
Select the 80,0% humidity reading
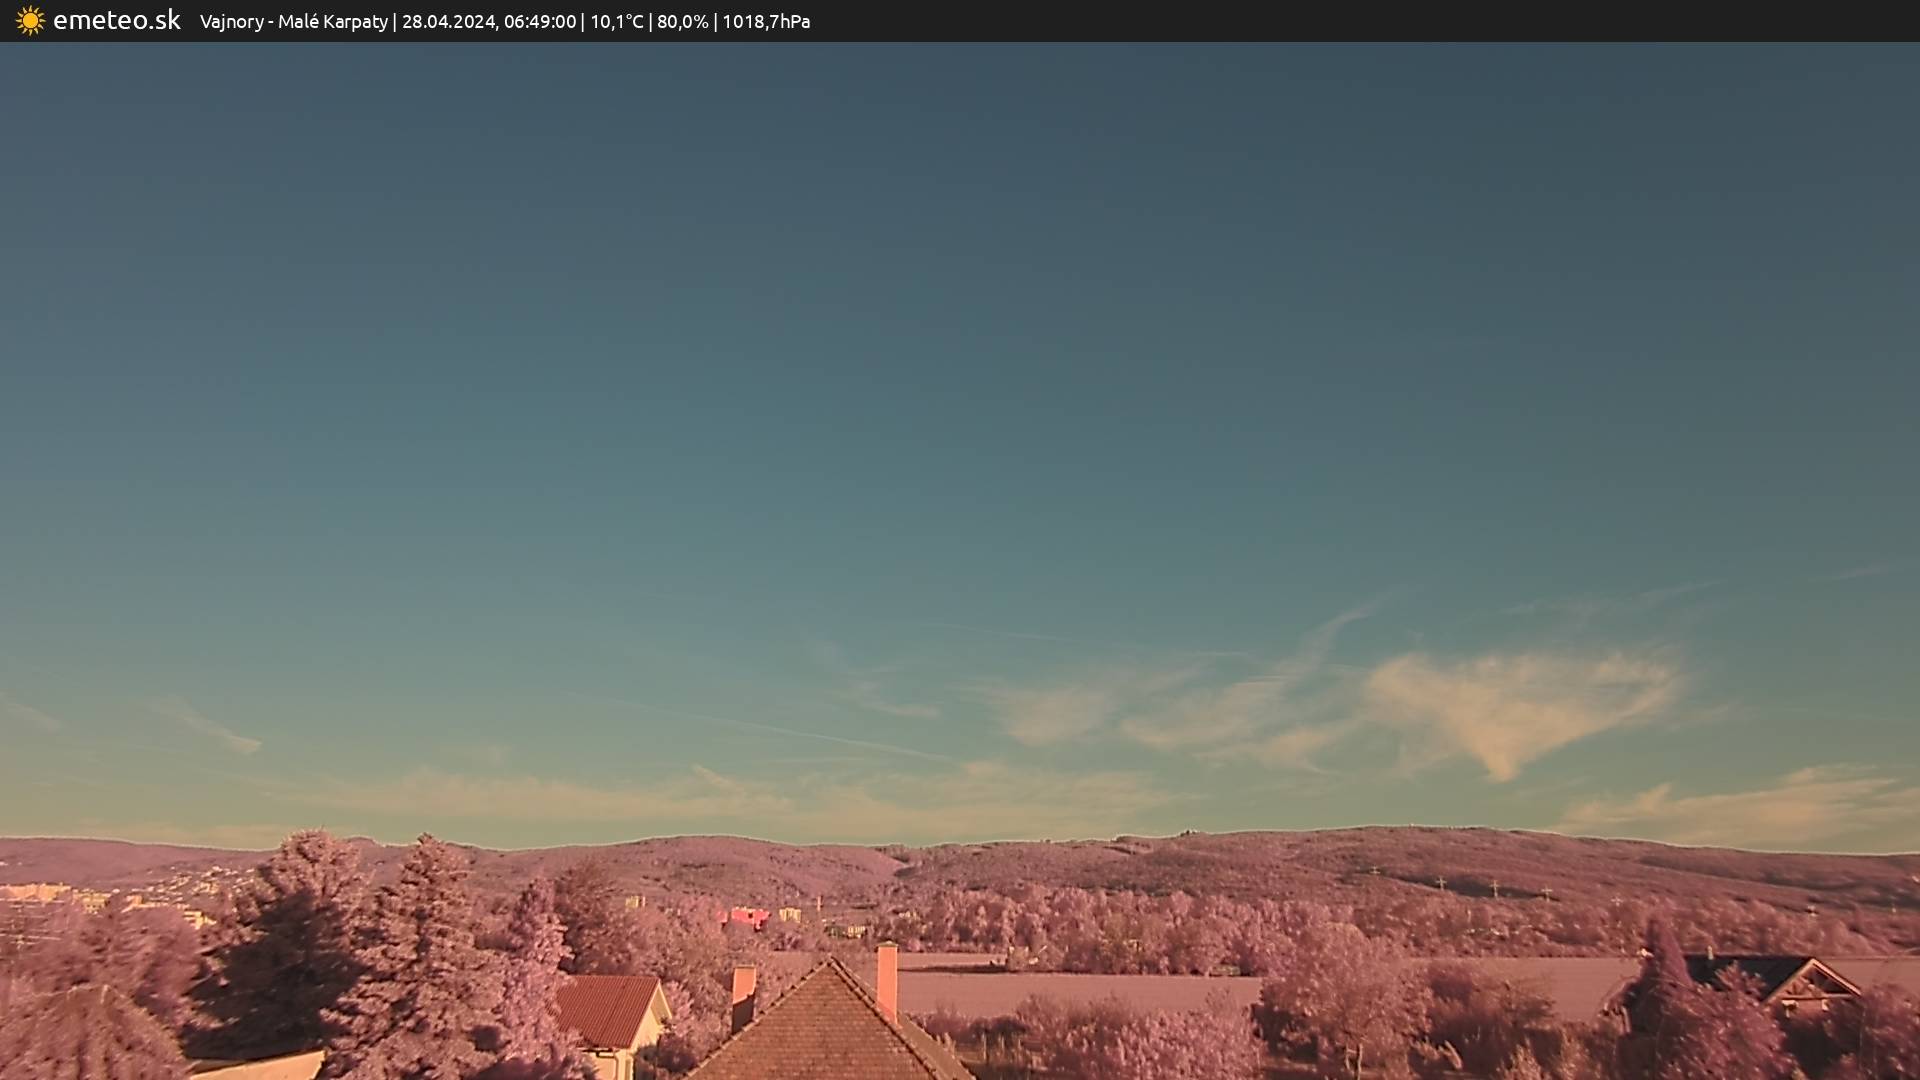pyautogui.click(x=682, y=22)
